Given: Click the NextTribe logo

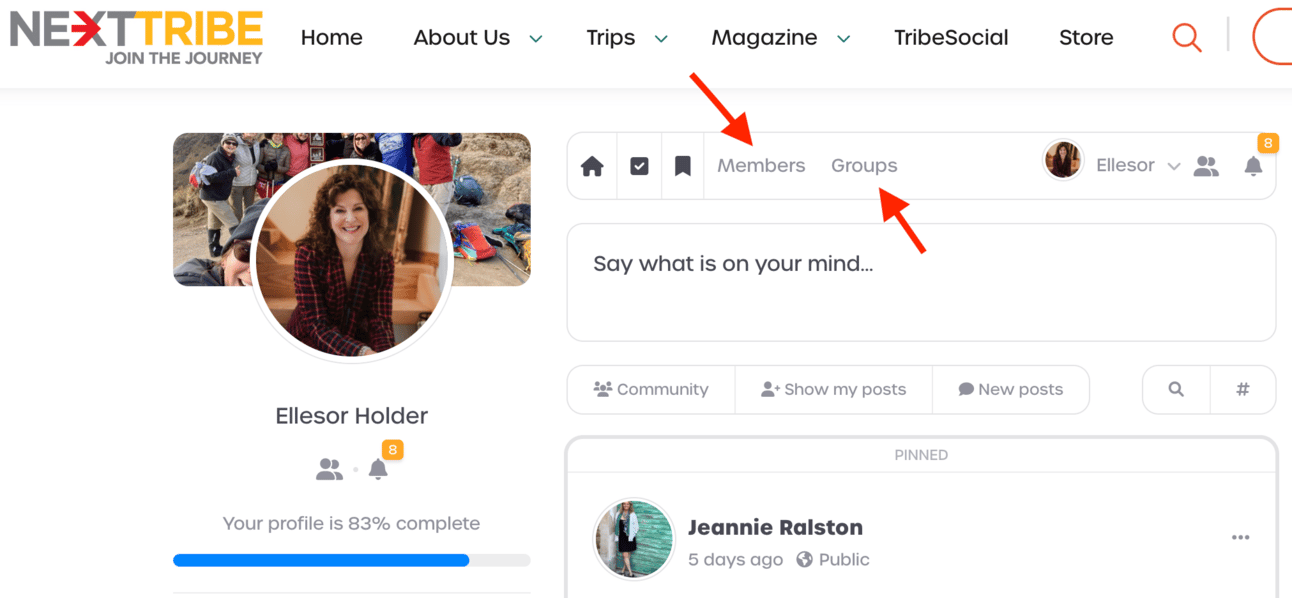Looking at the screenshot, I should 137,38.
